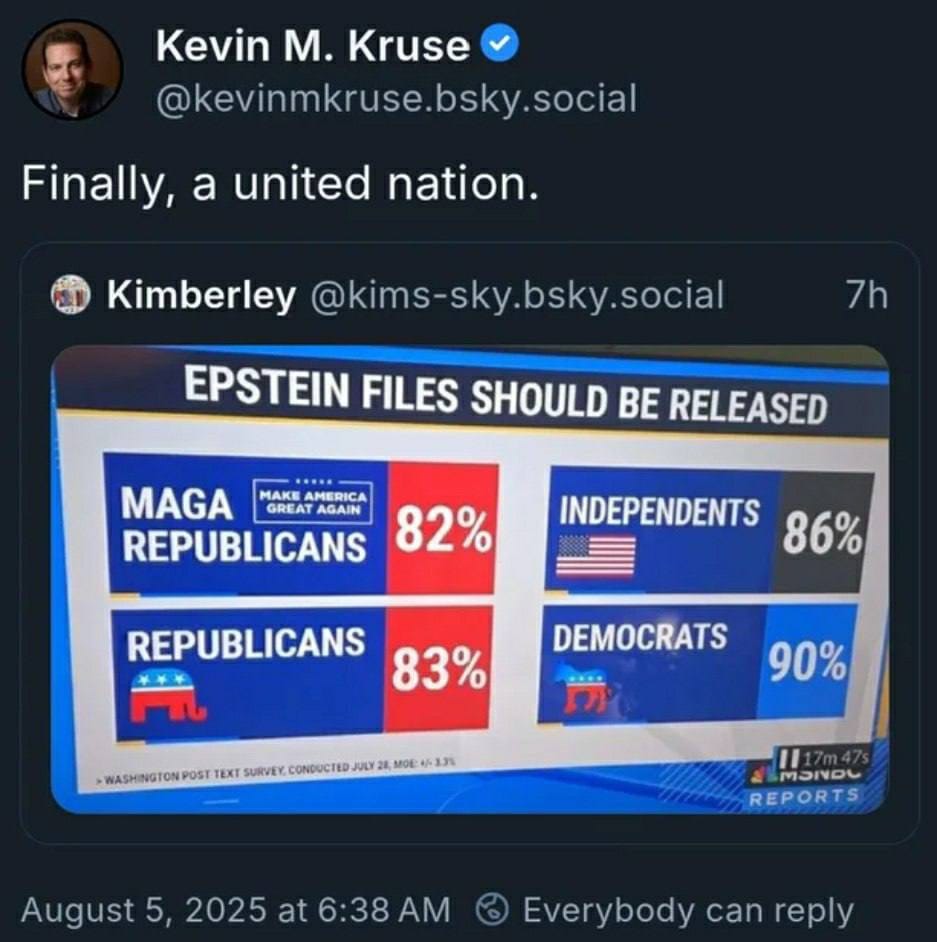The width and height of the screenshot is (937, 942).
Task: Open the Epstein files poll image
Action: 470,579
